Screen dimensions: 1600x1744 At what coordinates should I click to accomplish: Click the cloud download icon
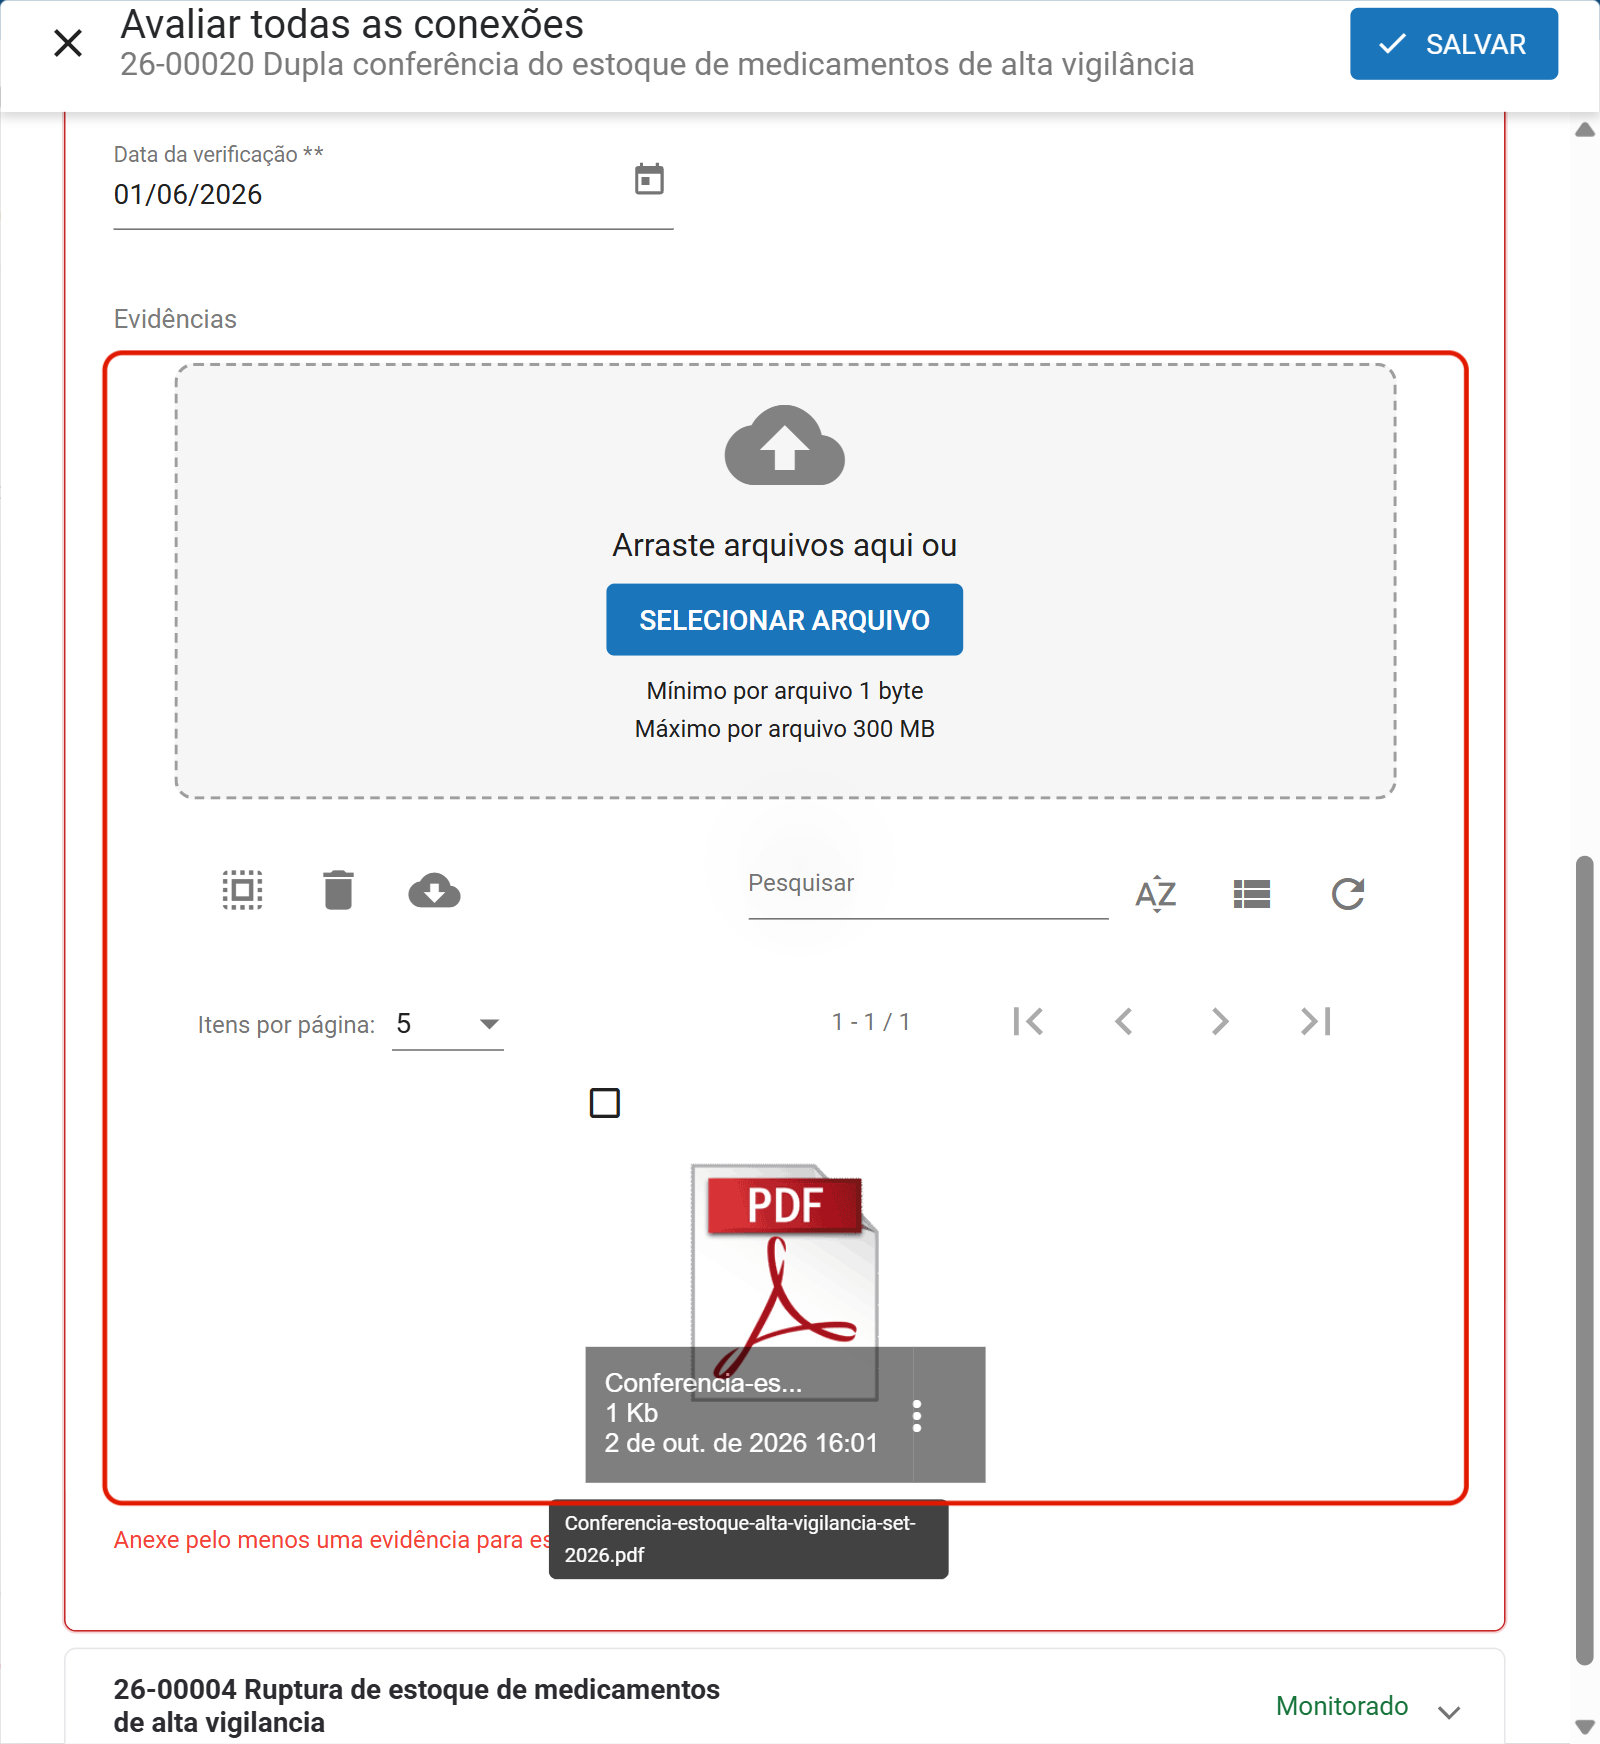(434, 891)
